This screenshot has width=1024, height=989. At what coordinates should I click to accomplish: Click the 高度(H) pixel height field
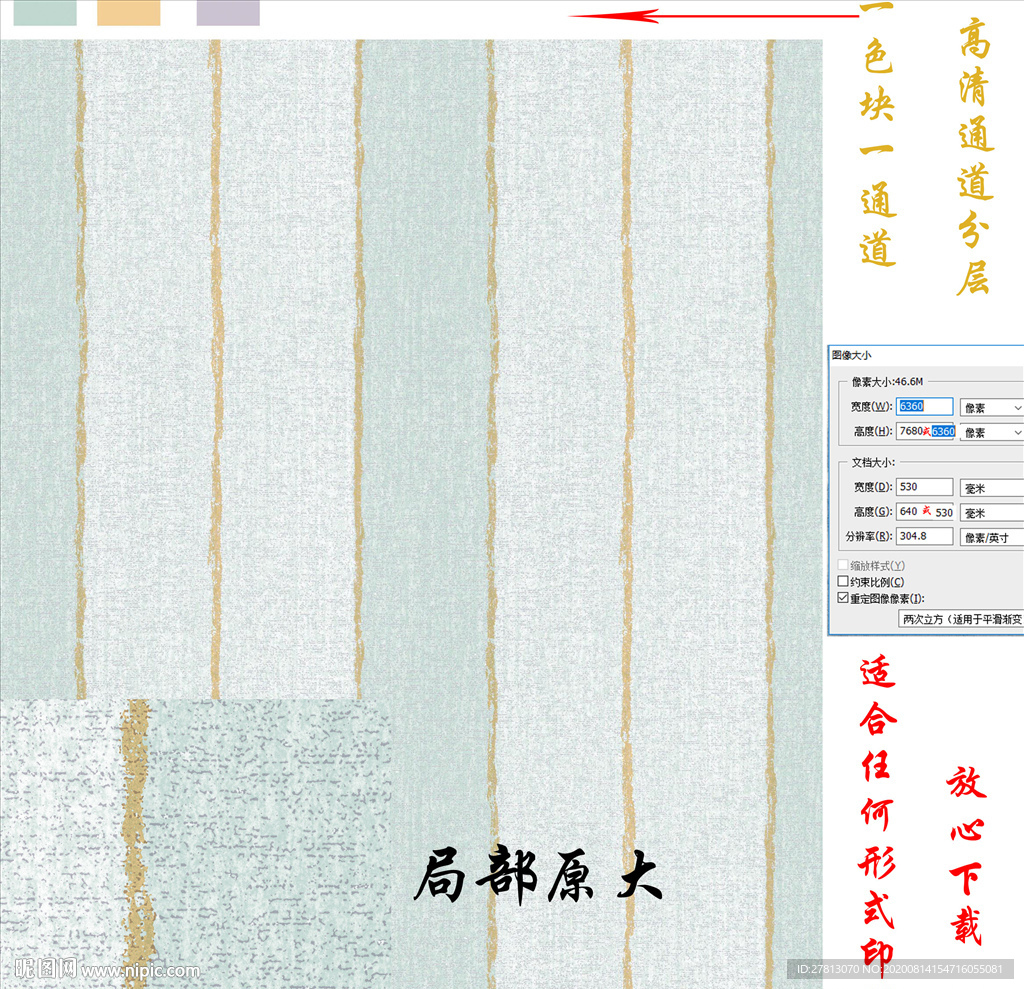click(x=924, y=431)
